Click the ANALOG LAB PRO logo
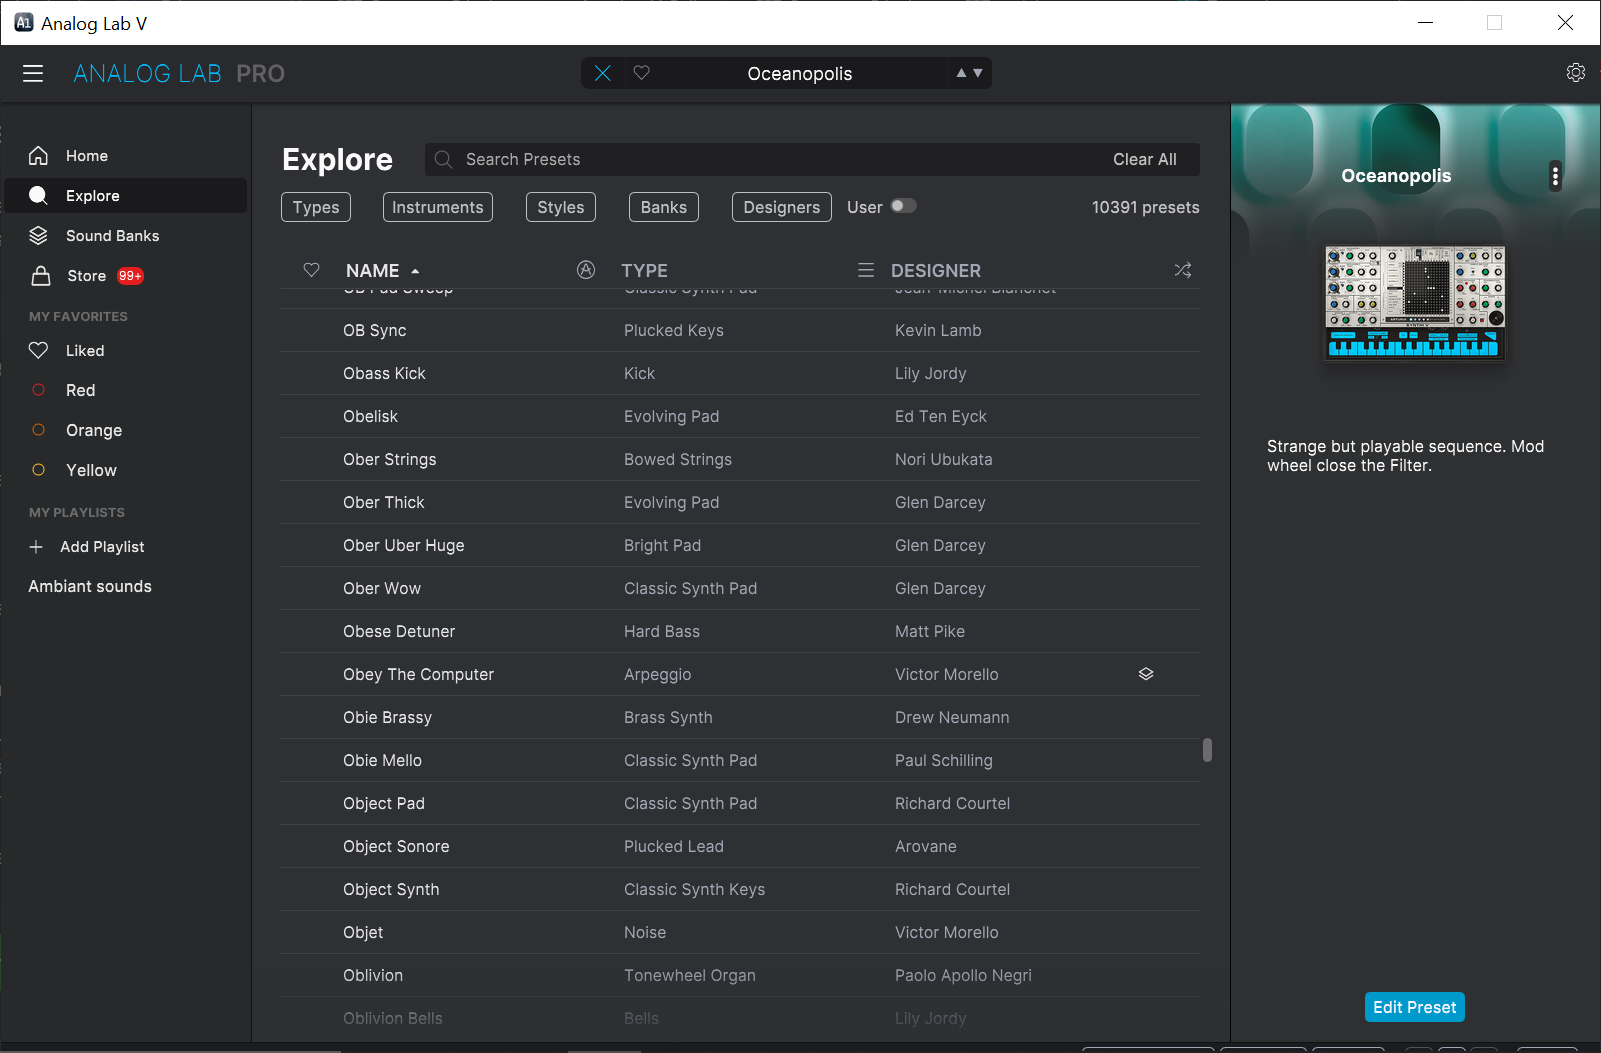This screenshot has height=1053, width=1601. click(179, 73)
